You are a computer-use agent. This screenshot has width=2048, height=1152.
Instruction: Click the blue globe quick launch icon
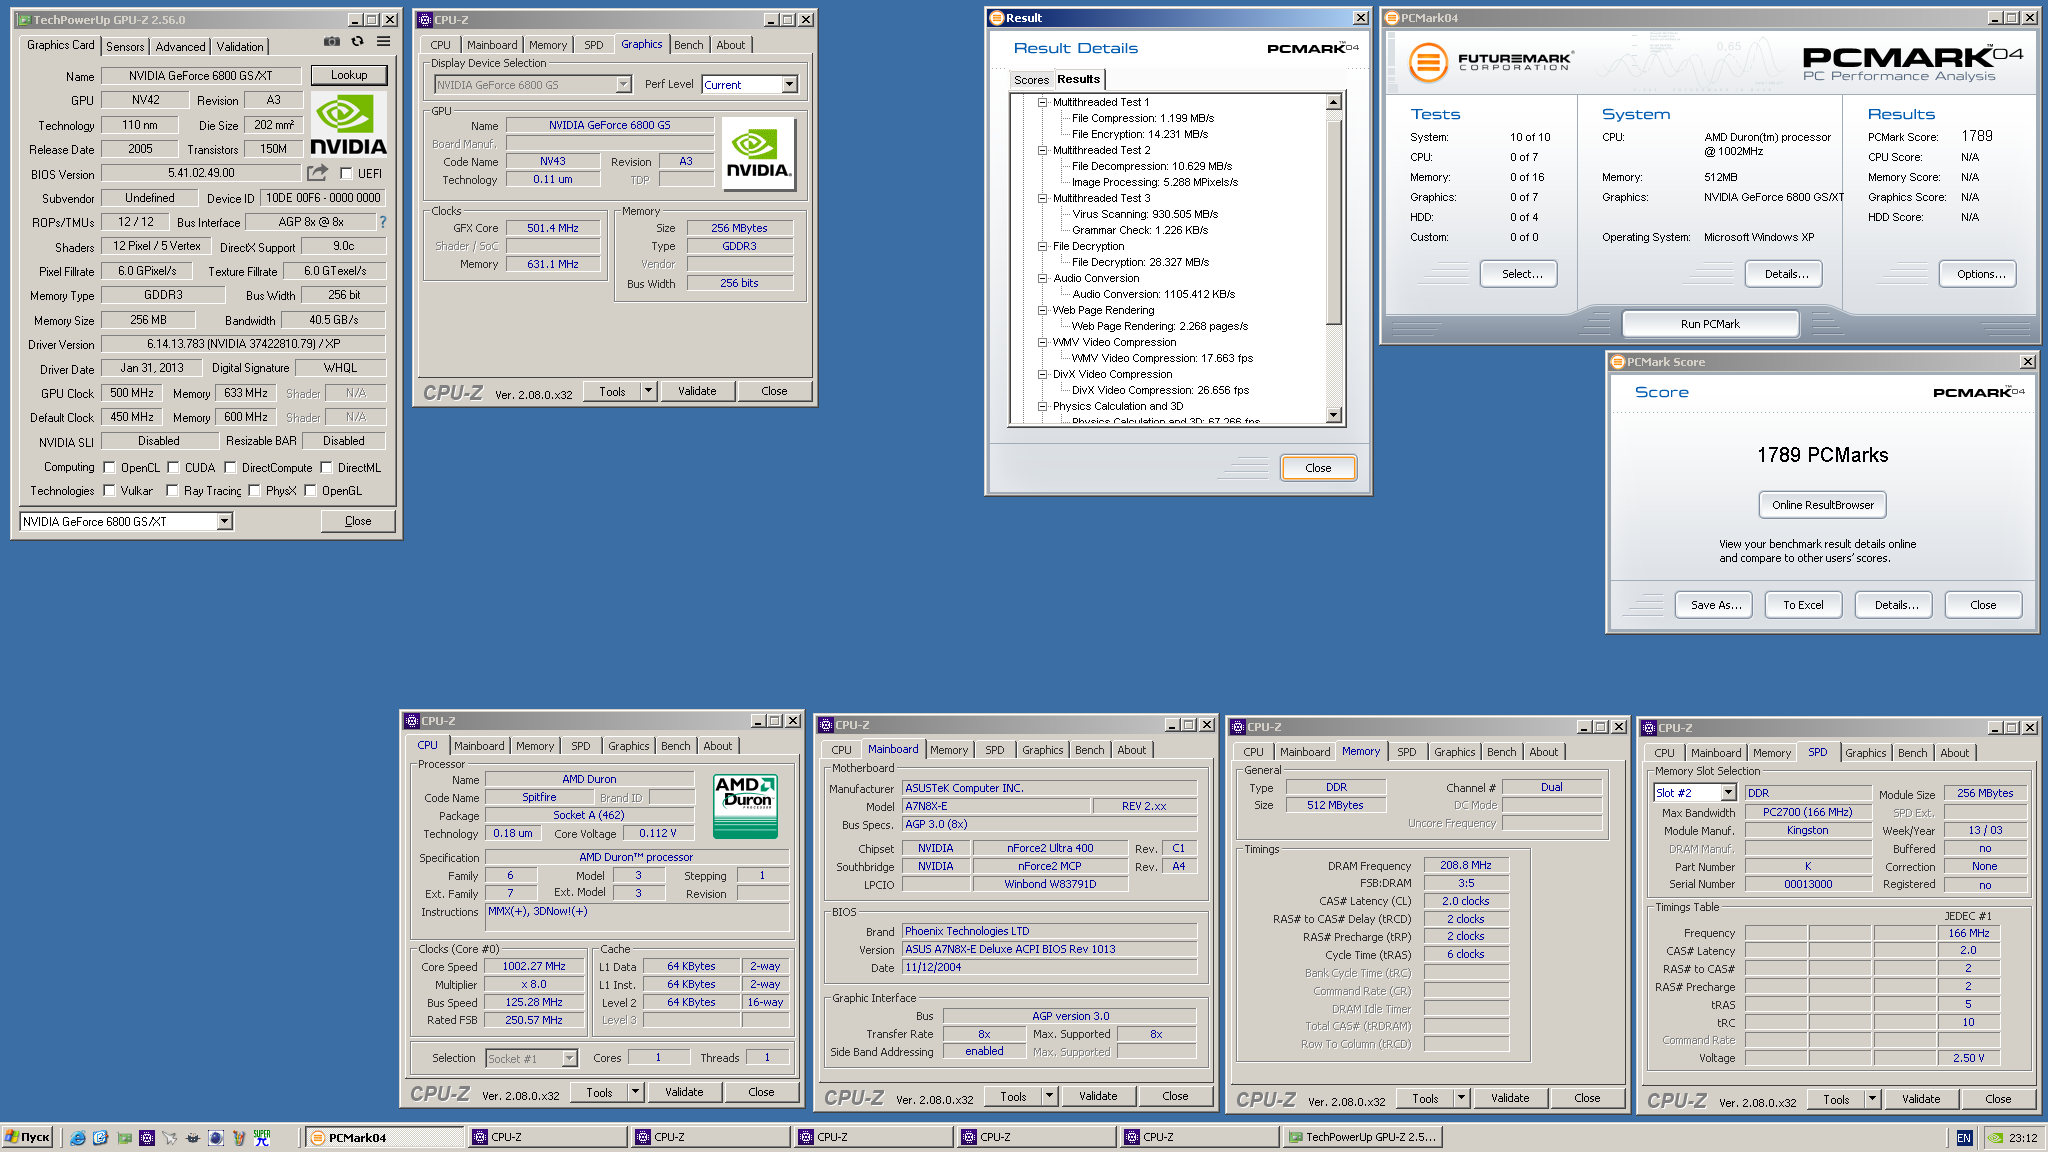(216, 1137)
